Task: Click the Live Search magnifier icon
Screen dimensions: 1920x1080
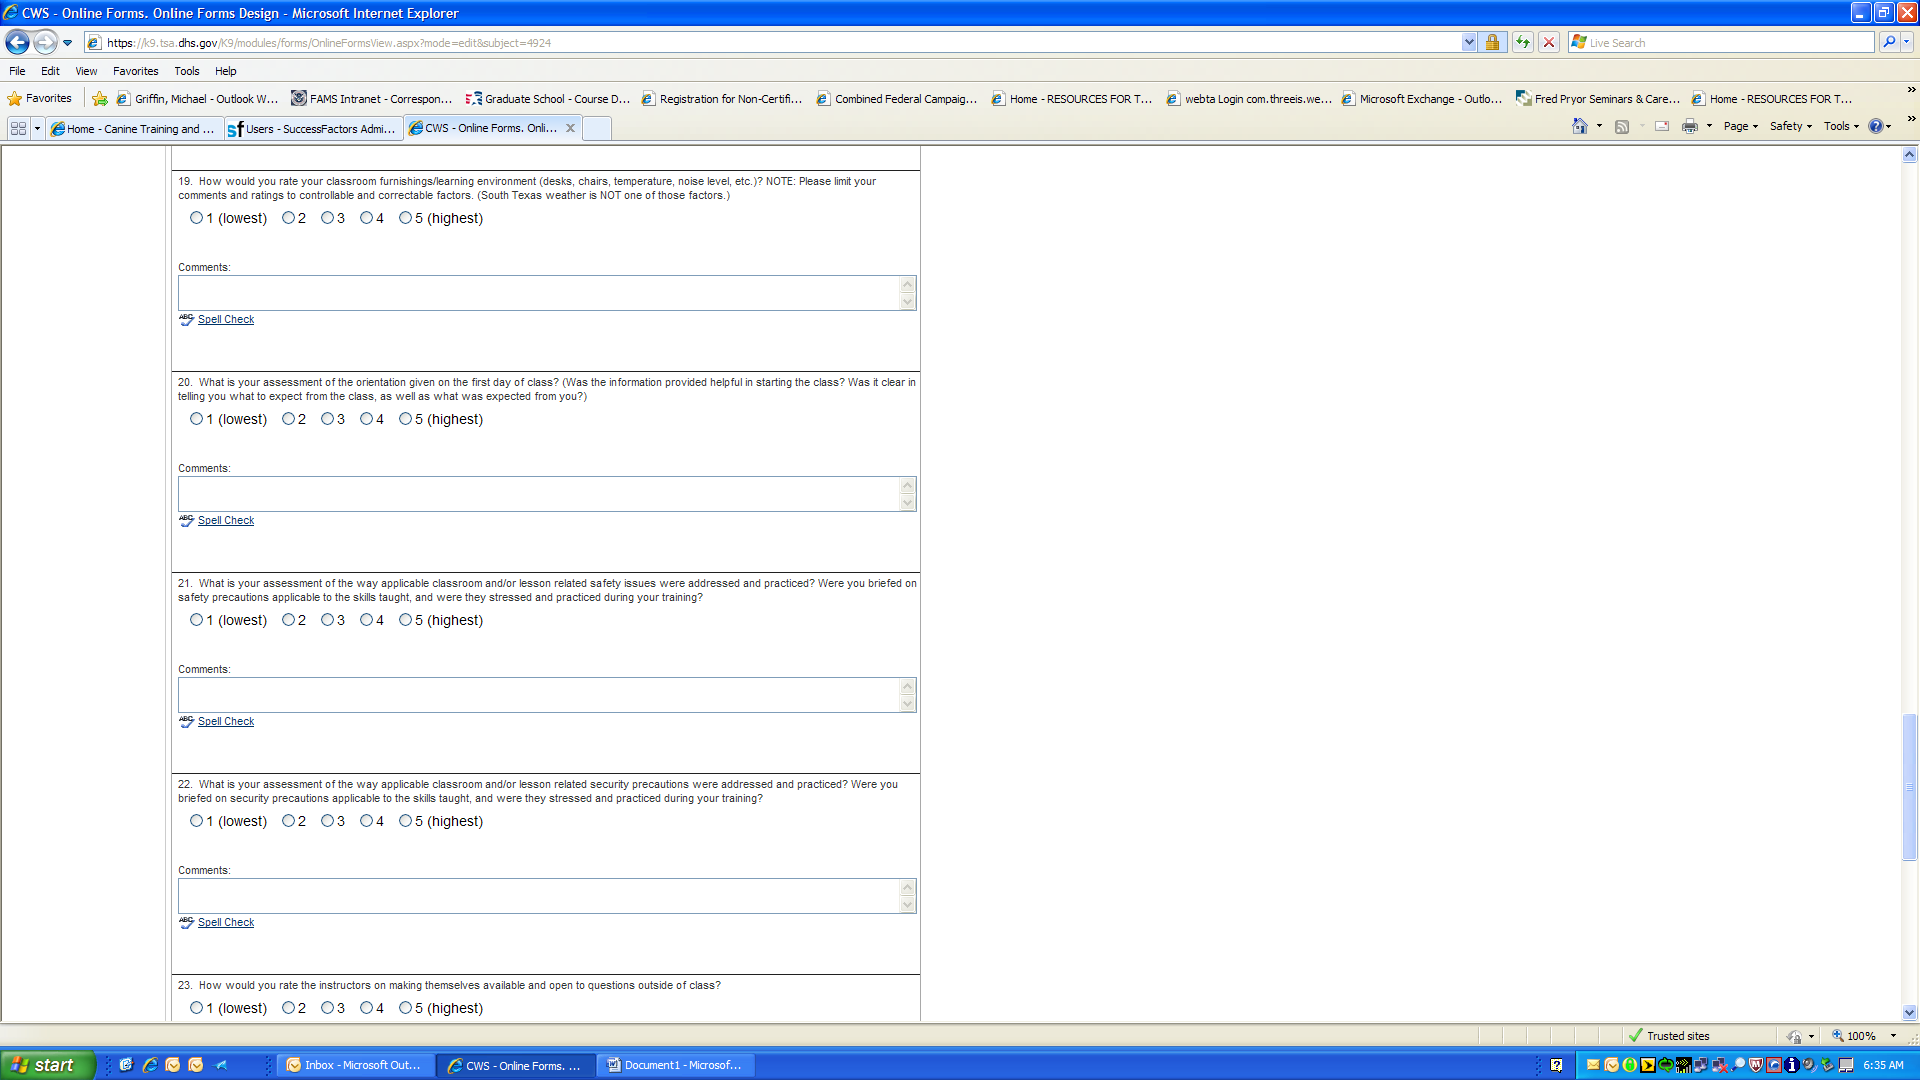Action: coord(1888,42)
